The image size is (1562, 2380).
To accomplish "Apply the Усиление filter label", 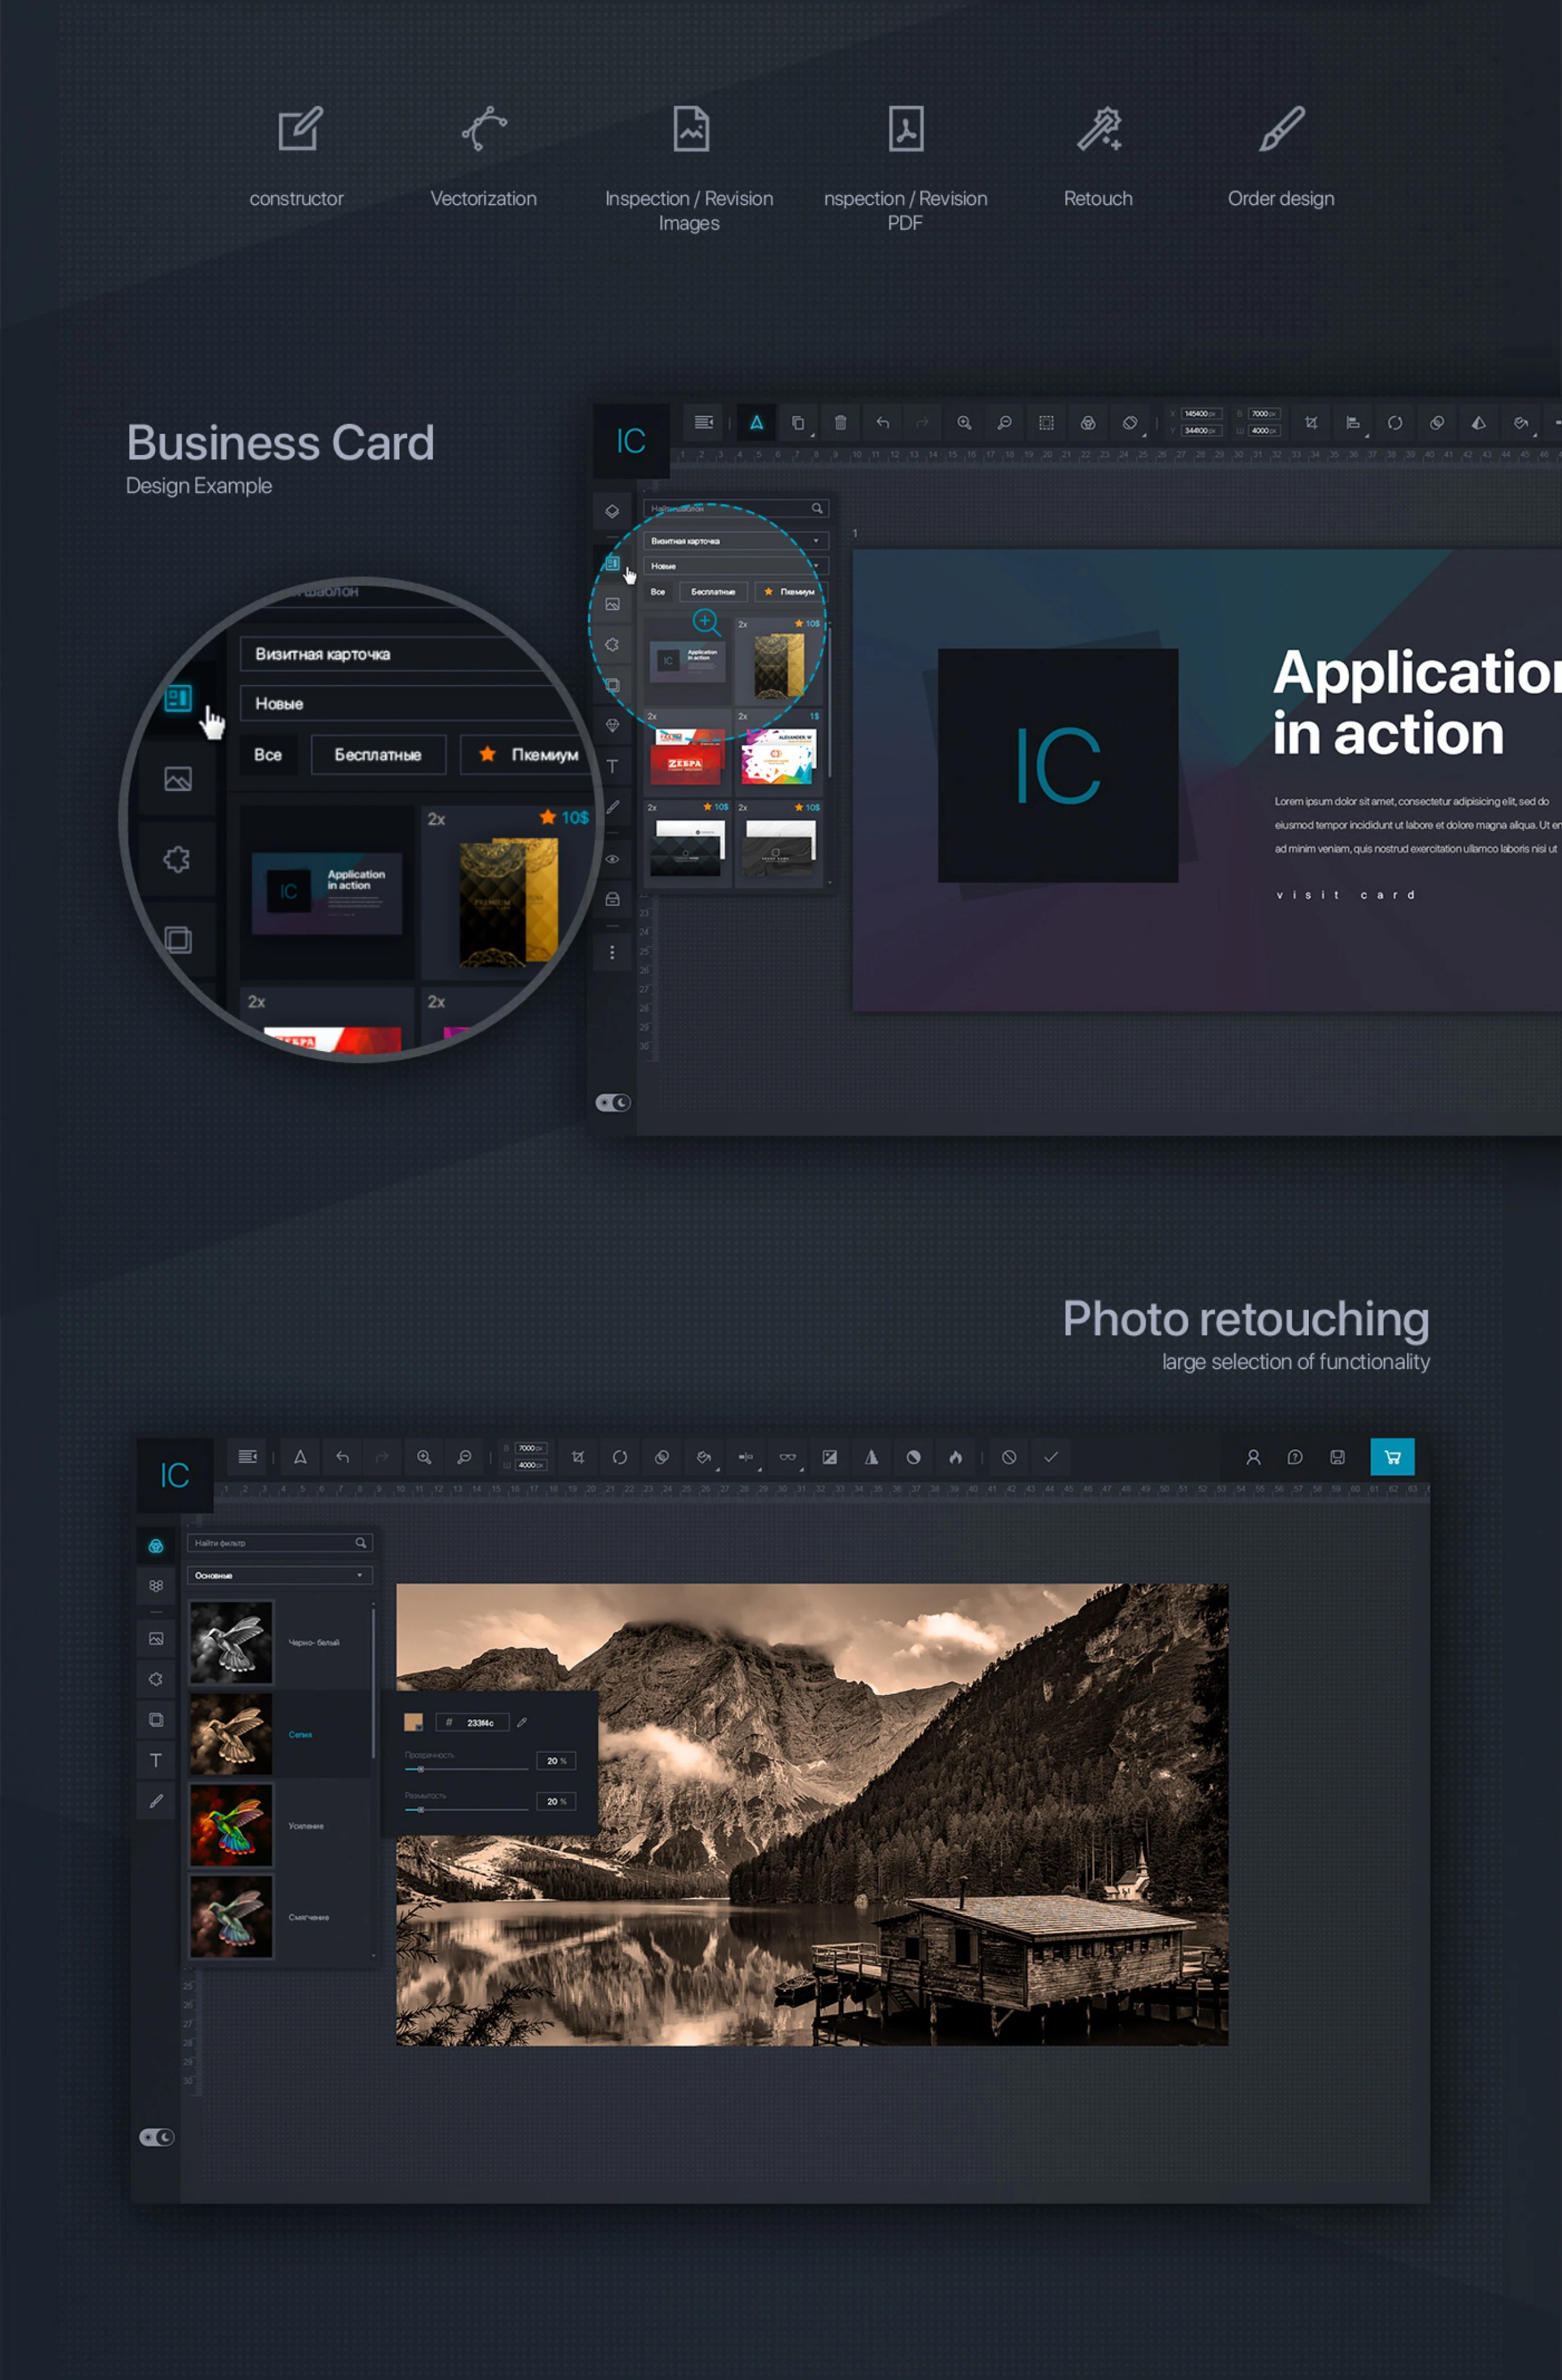I will click(x=306, y=1826).
